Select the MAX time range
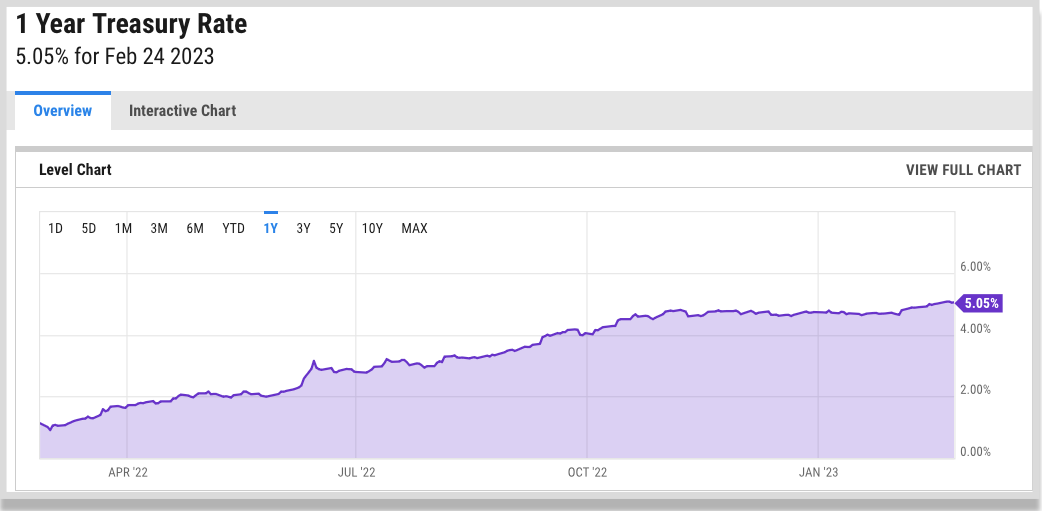This screenshot has height=511, width=1042. pos(415,229)
